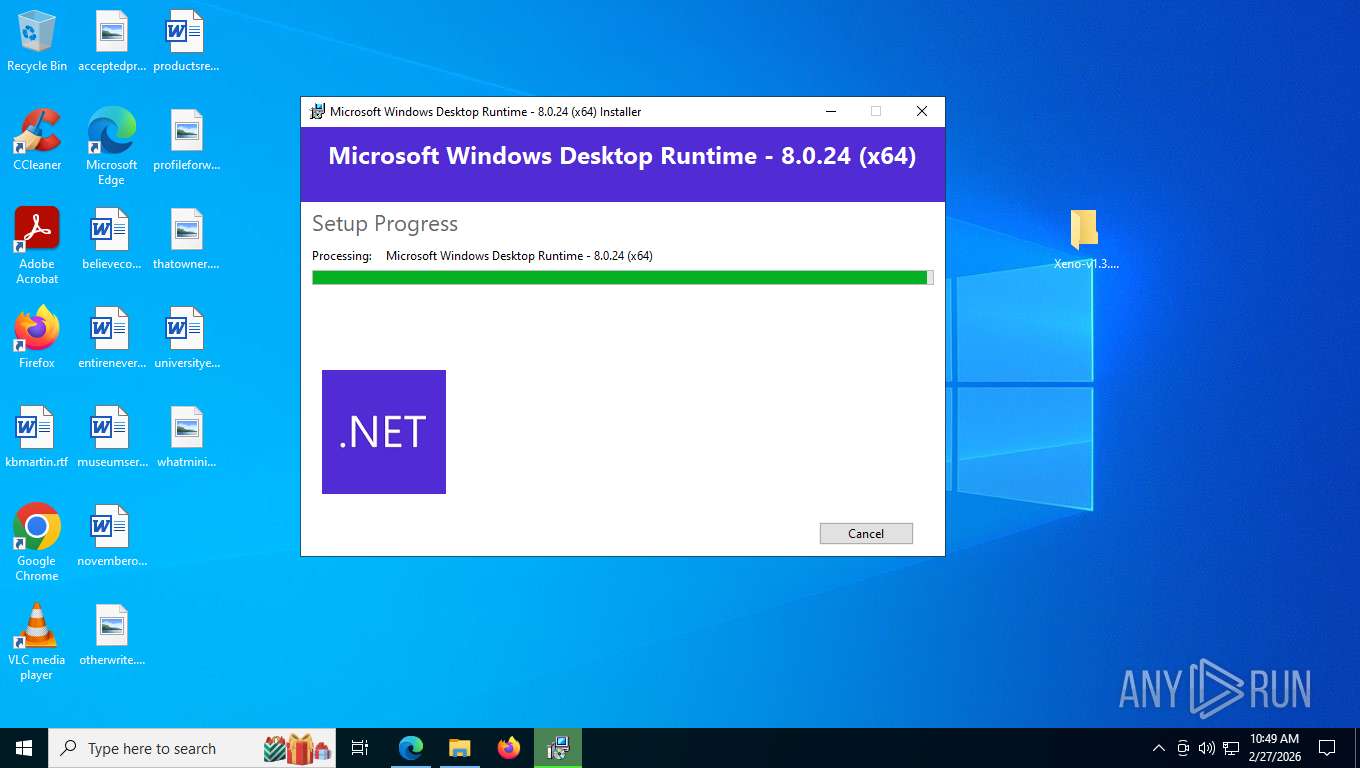The height and width of the screenshot is (768, 1360).
Task: Click the gift boxes icon in search bar
Action: (x=297, y=748)
